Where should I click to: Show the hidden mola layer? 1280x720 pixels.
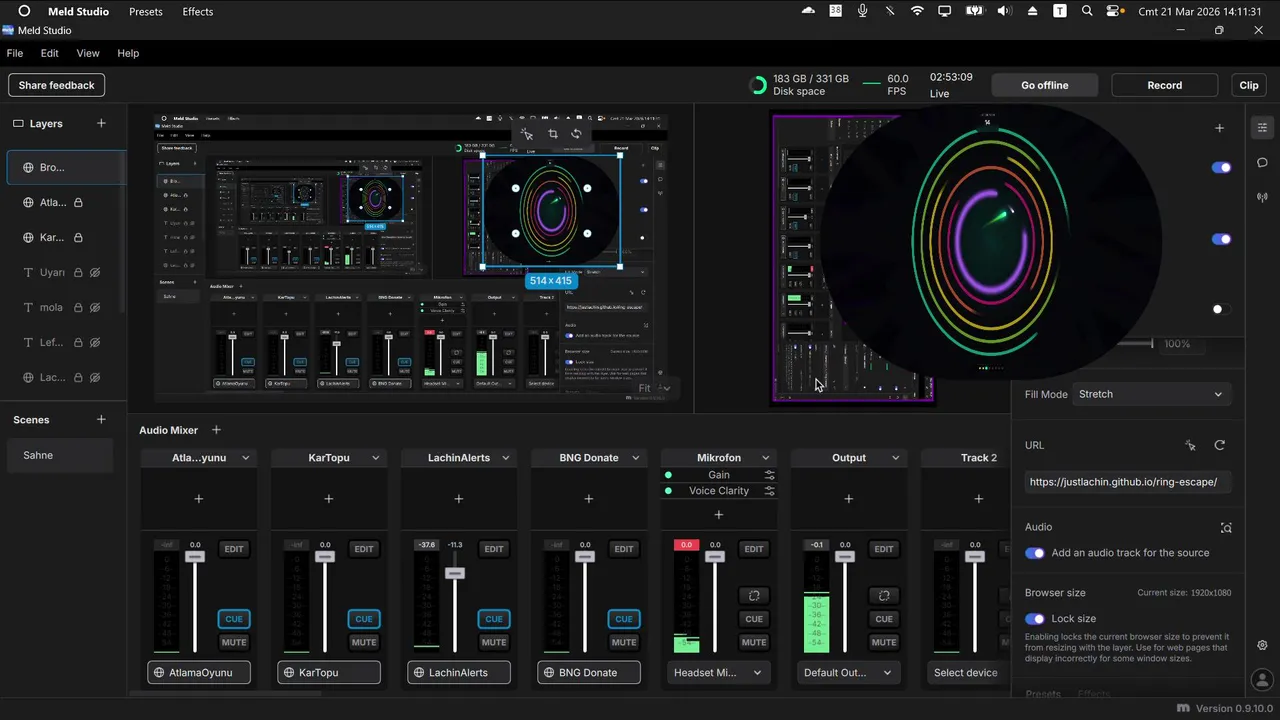[95, 307]
